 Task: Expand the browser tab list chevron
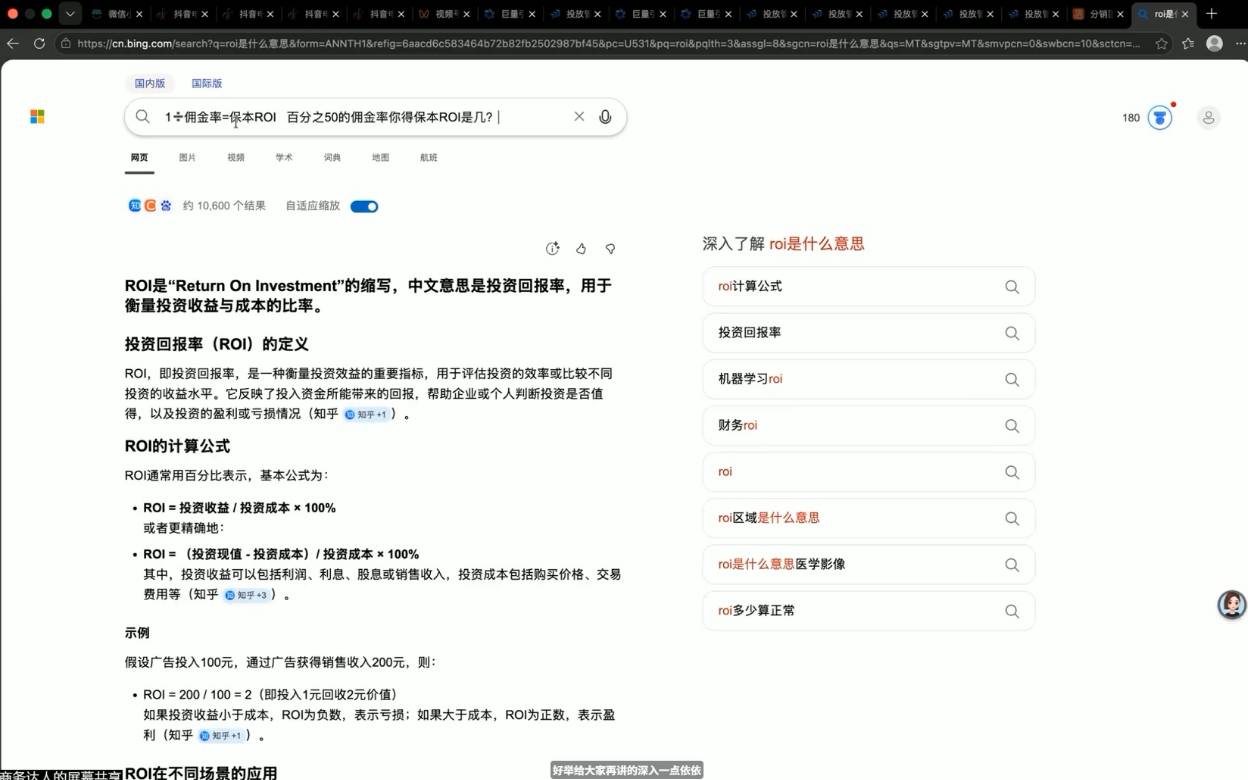(70, 14)
